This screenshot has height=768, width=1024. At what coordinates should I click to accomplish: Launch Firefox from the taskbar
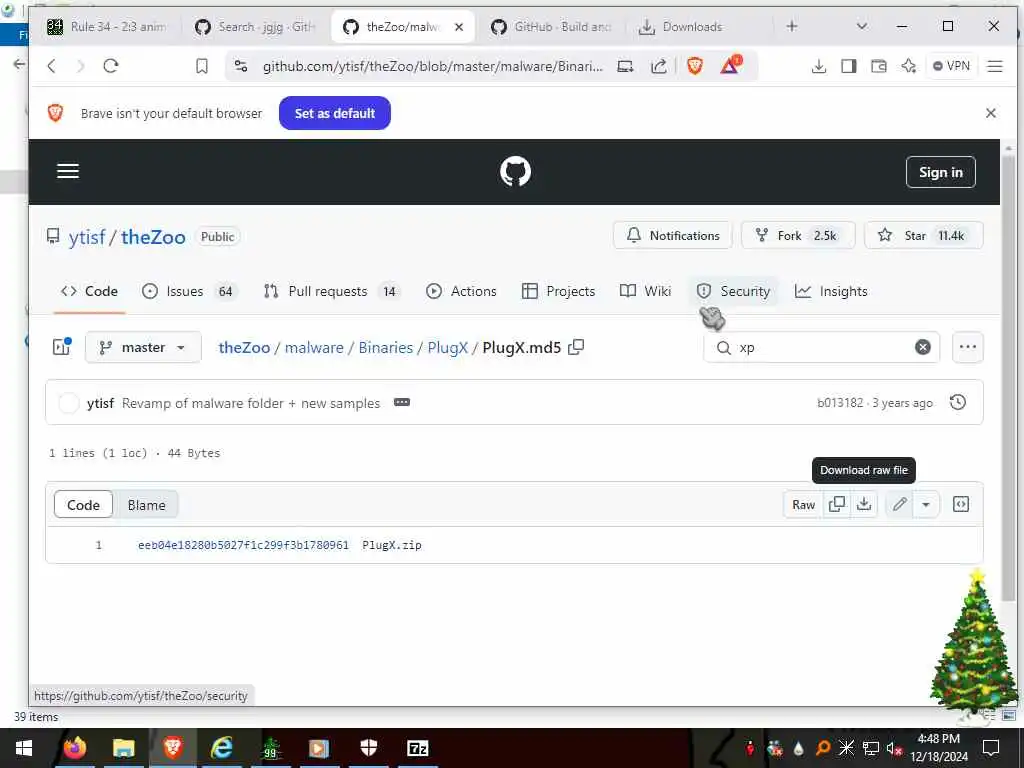[75, 748]
